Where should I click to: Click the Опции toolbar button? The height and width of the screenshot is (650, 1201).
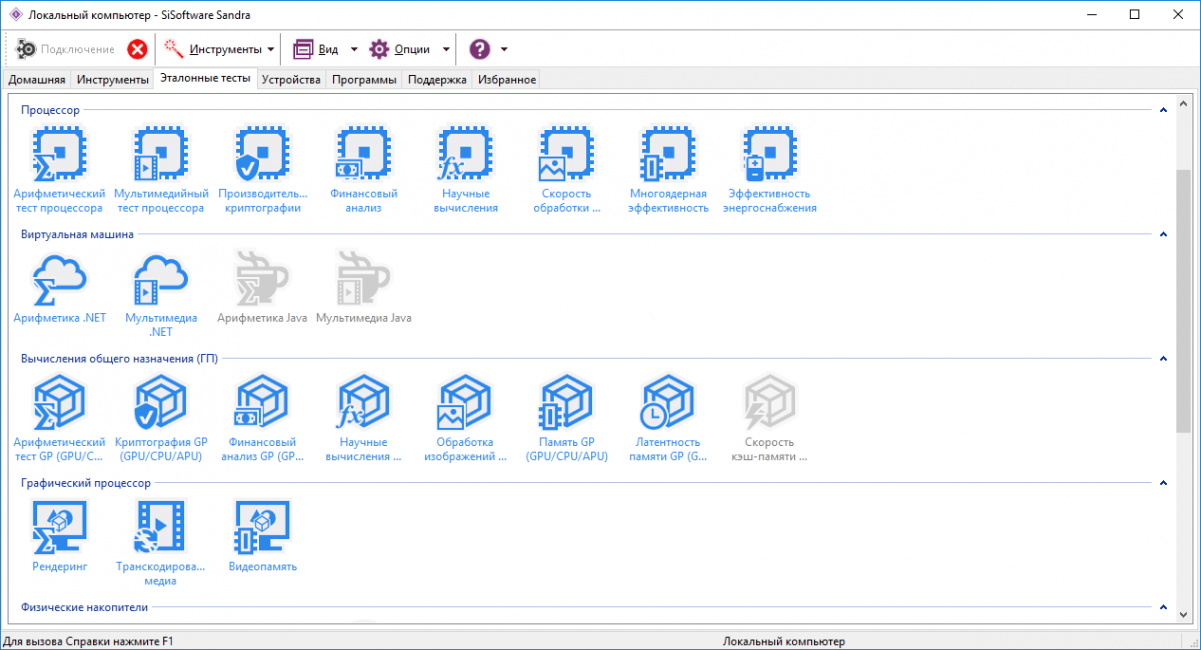tap(400, 49)
